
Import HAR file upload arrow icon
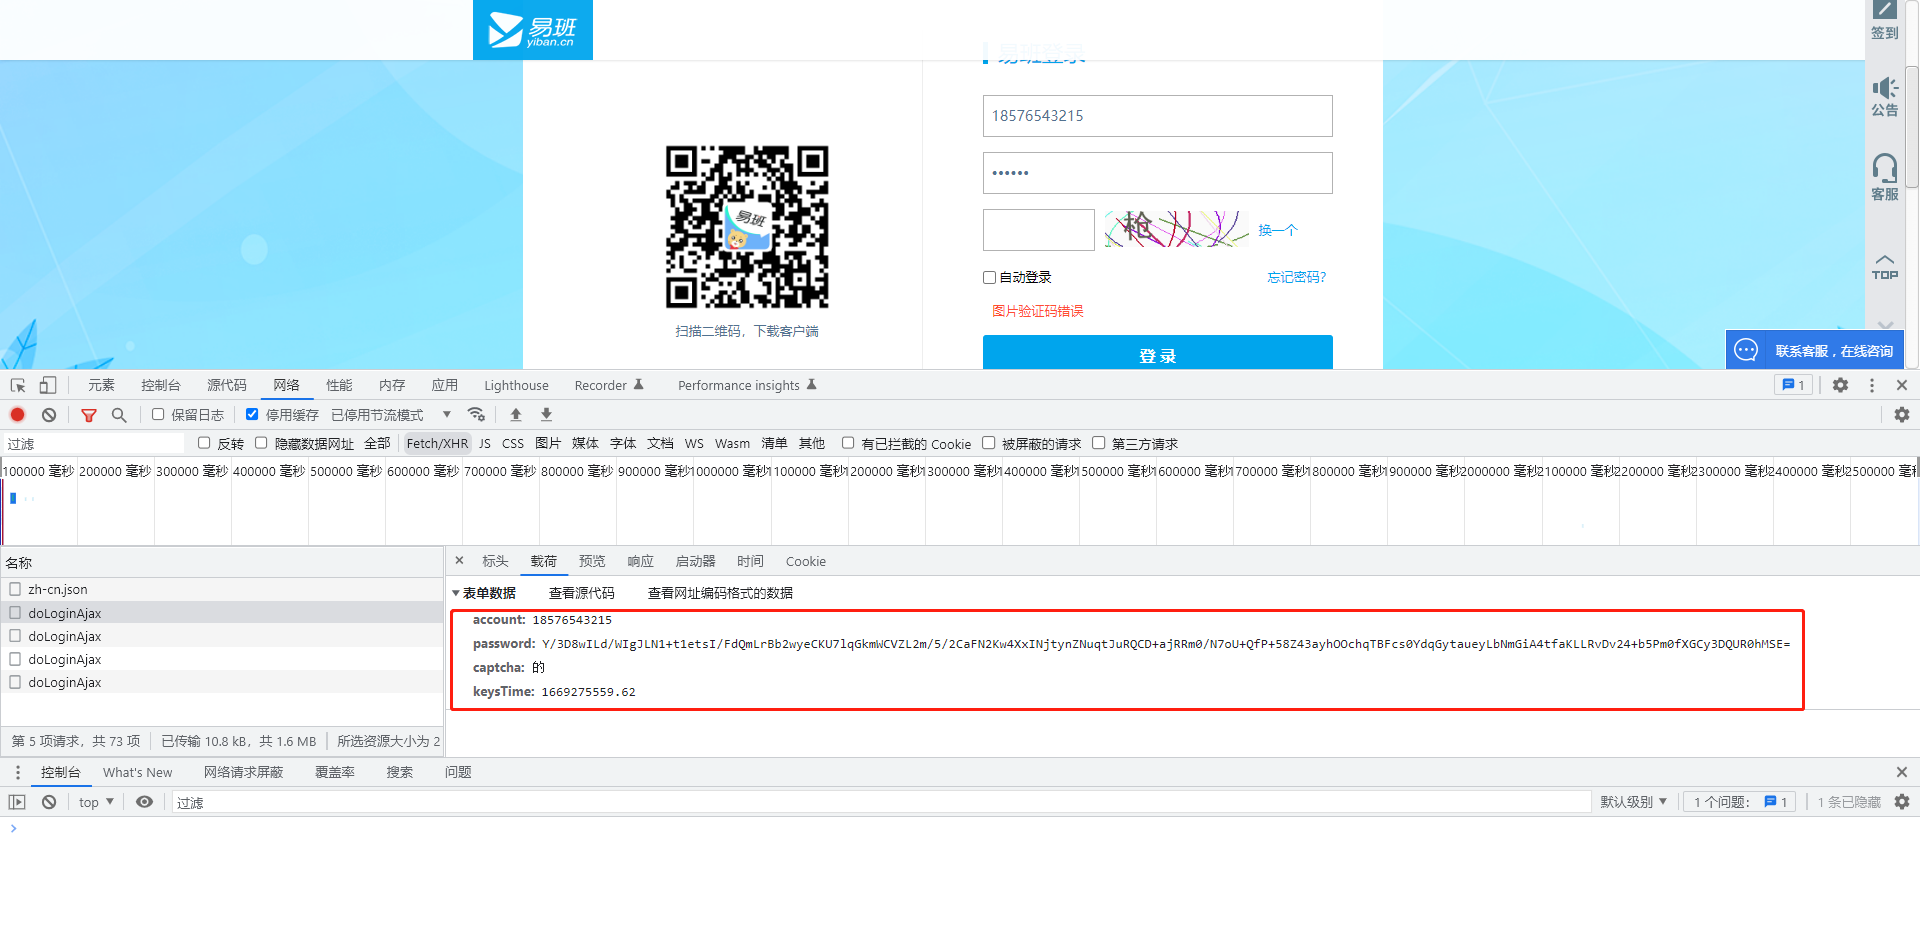[x=516, y=414]
